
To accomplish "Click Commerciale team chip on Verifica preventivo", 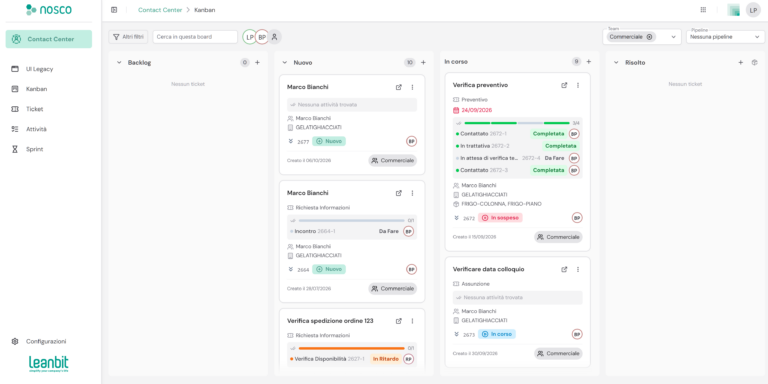I will 558,237.
